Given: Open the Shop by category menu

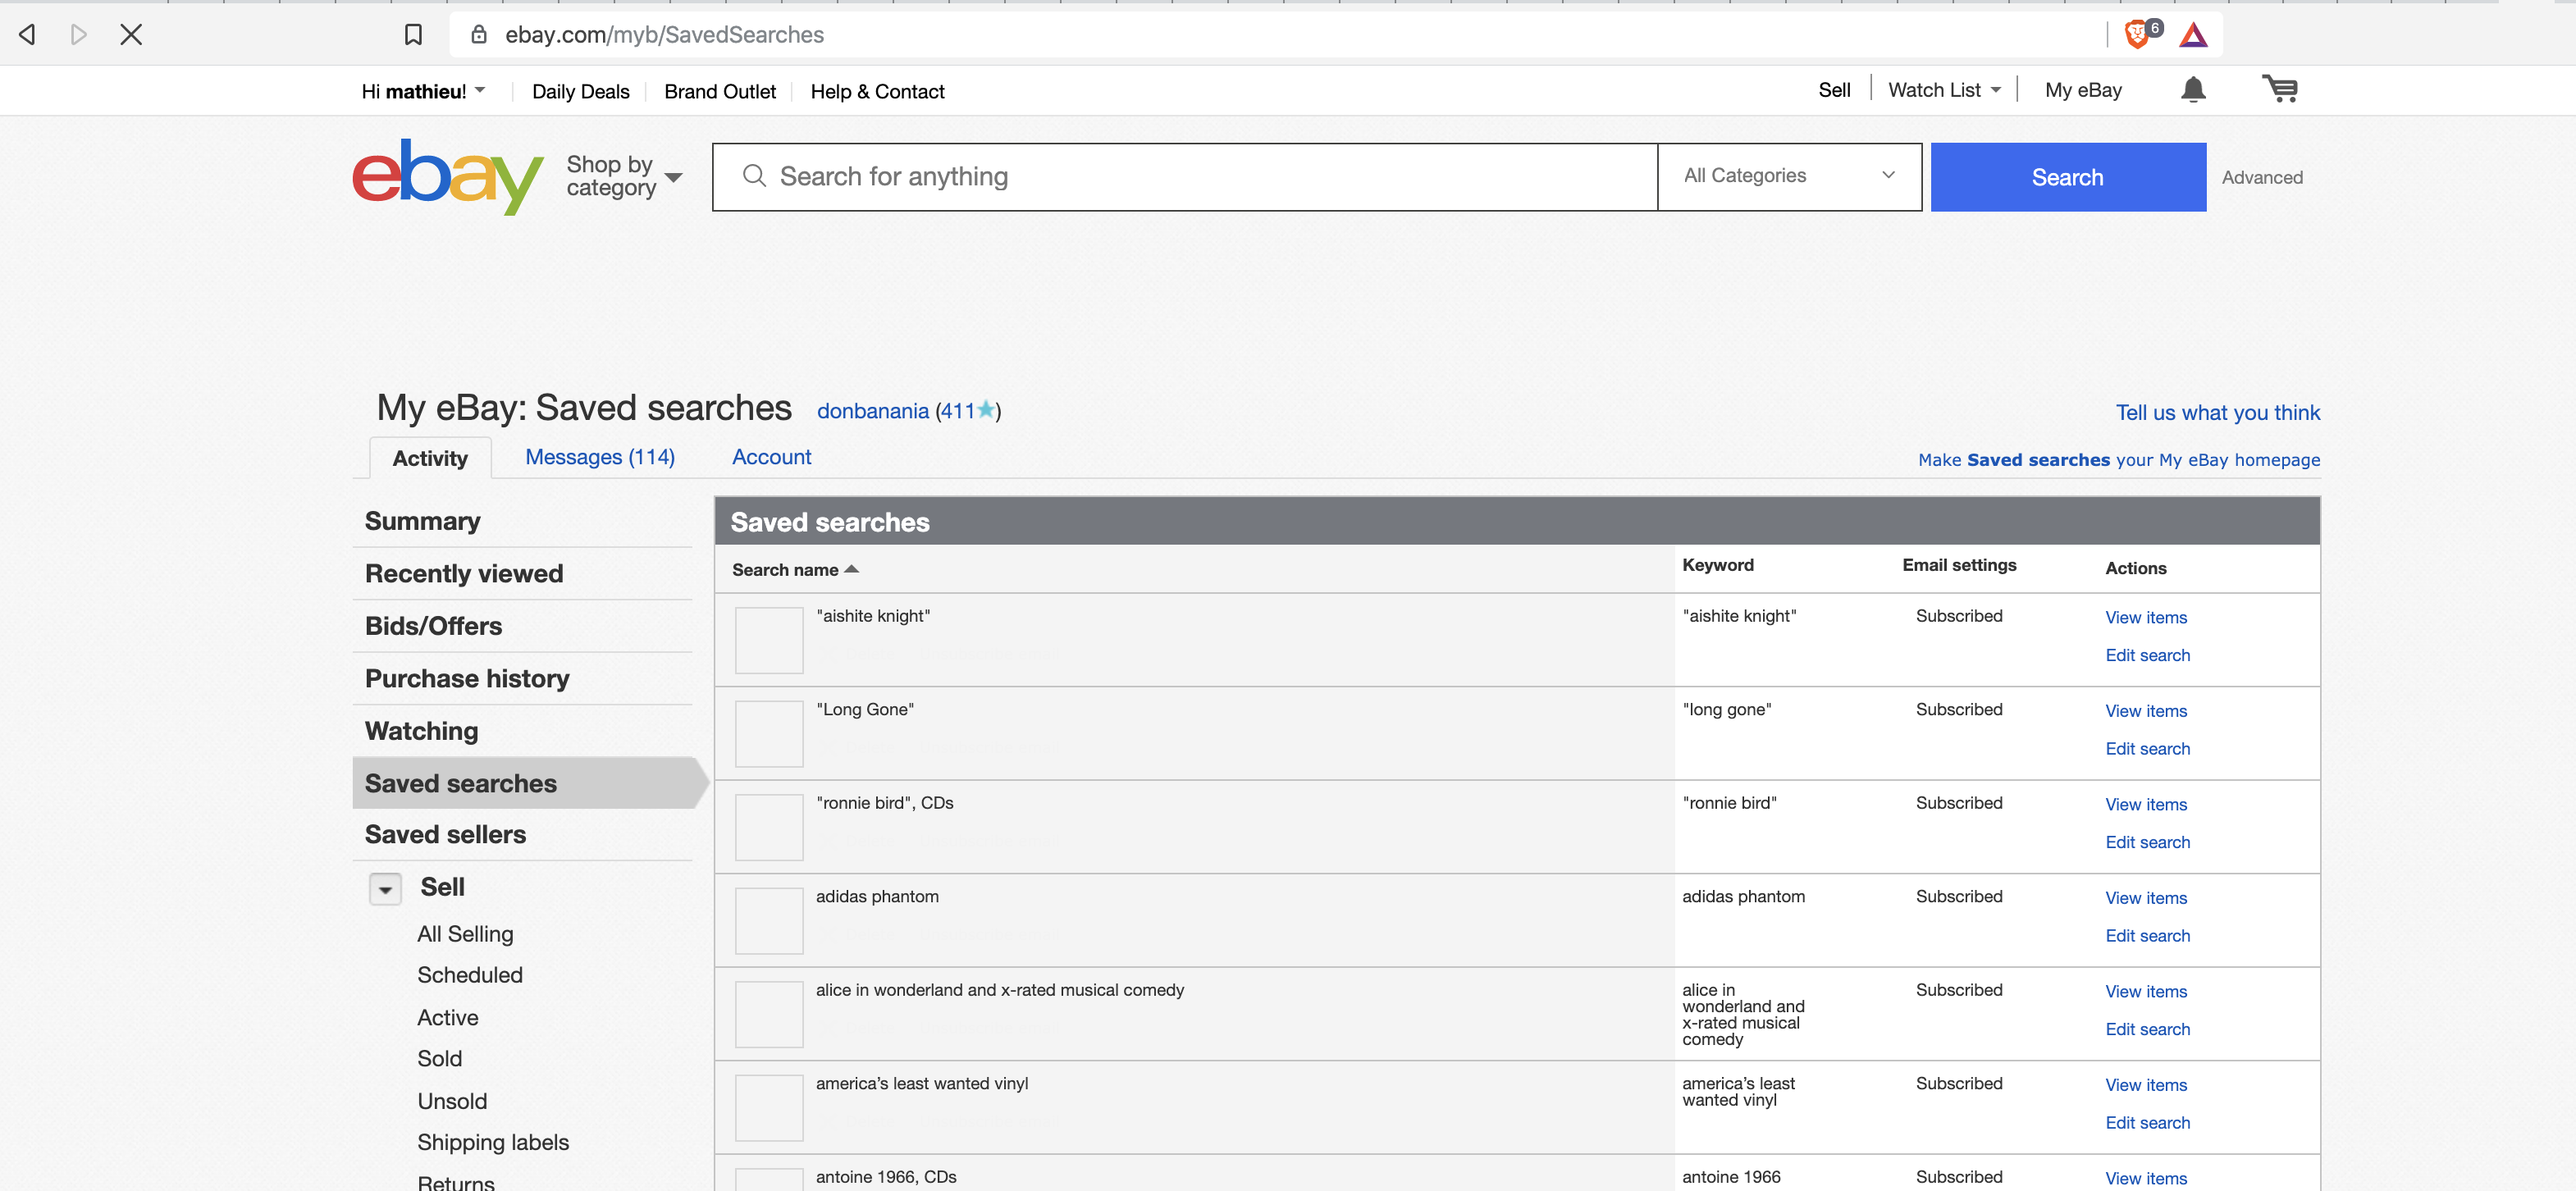Looking at the screenshot, I should tap(624, 176).
